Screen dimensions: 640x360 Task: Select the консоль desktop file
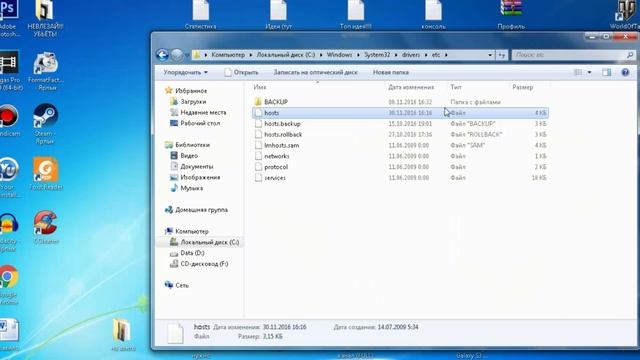(433, 16)
